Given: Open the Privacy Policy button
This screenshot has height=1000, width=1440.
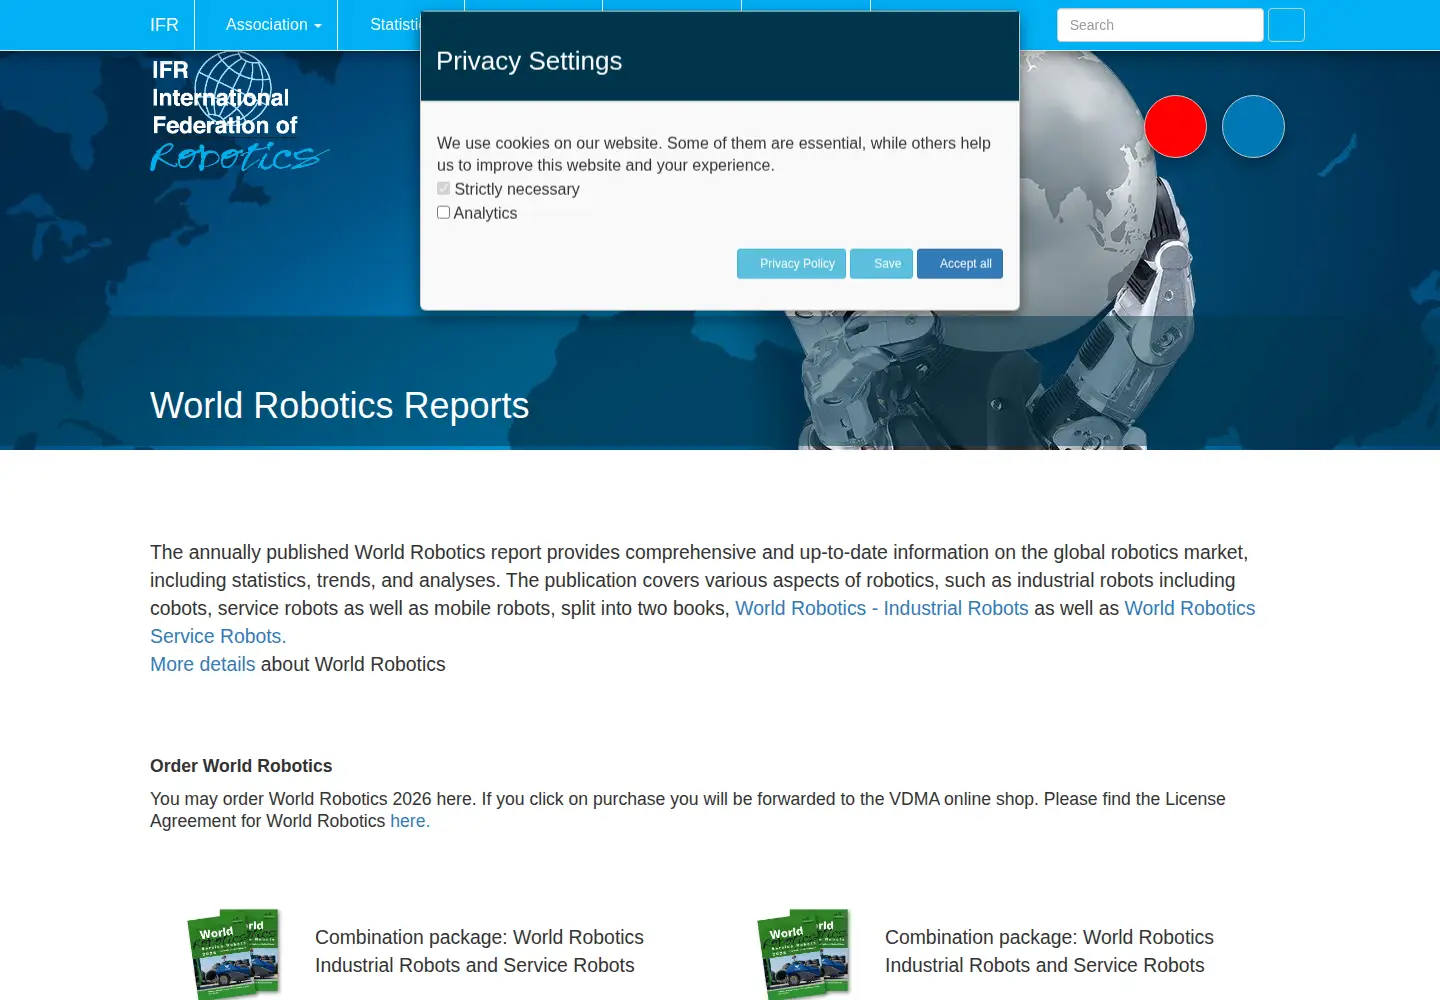Looking at the screenshot, I should (791, 264).
